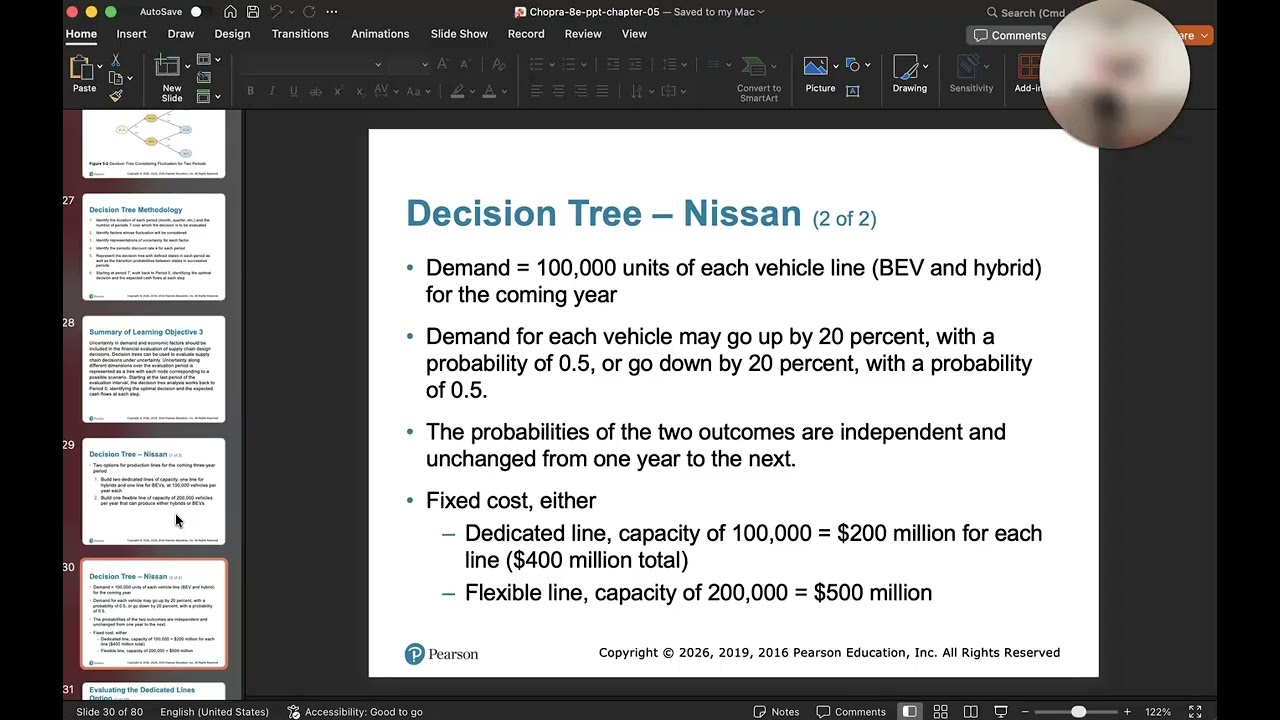Screen dimensions: 1280x720
Task: Undo the last action
Action: pos(277,12)
